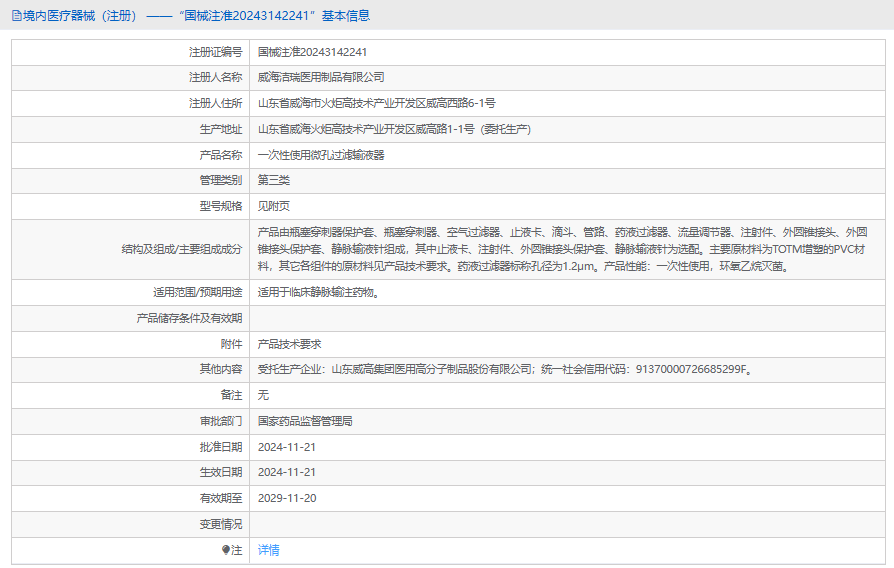Click the 生产地址 label
This screenshot has height=568, width=894.
(221, 129)
